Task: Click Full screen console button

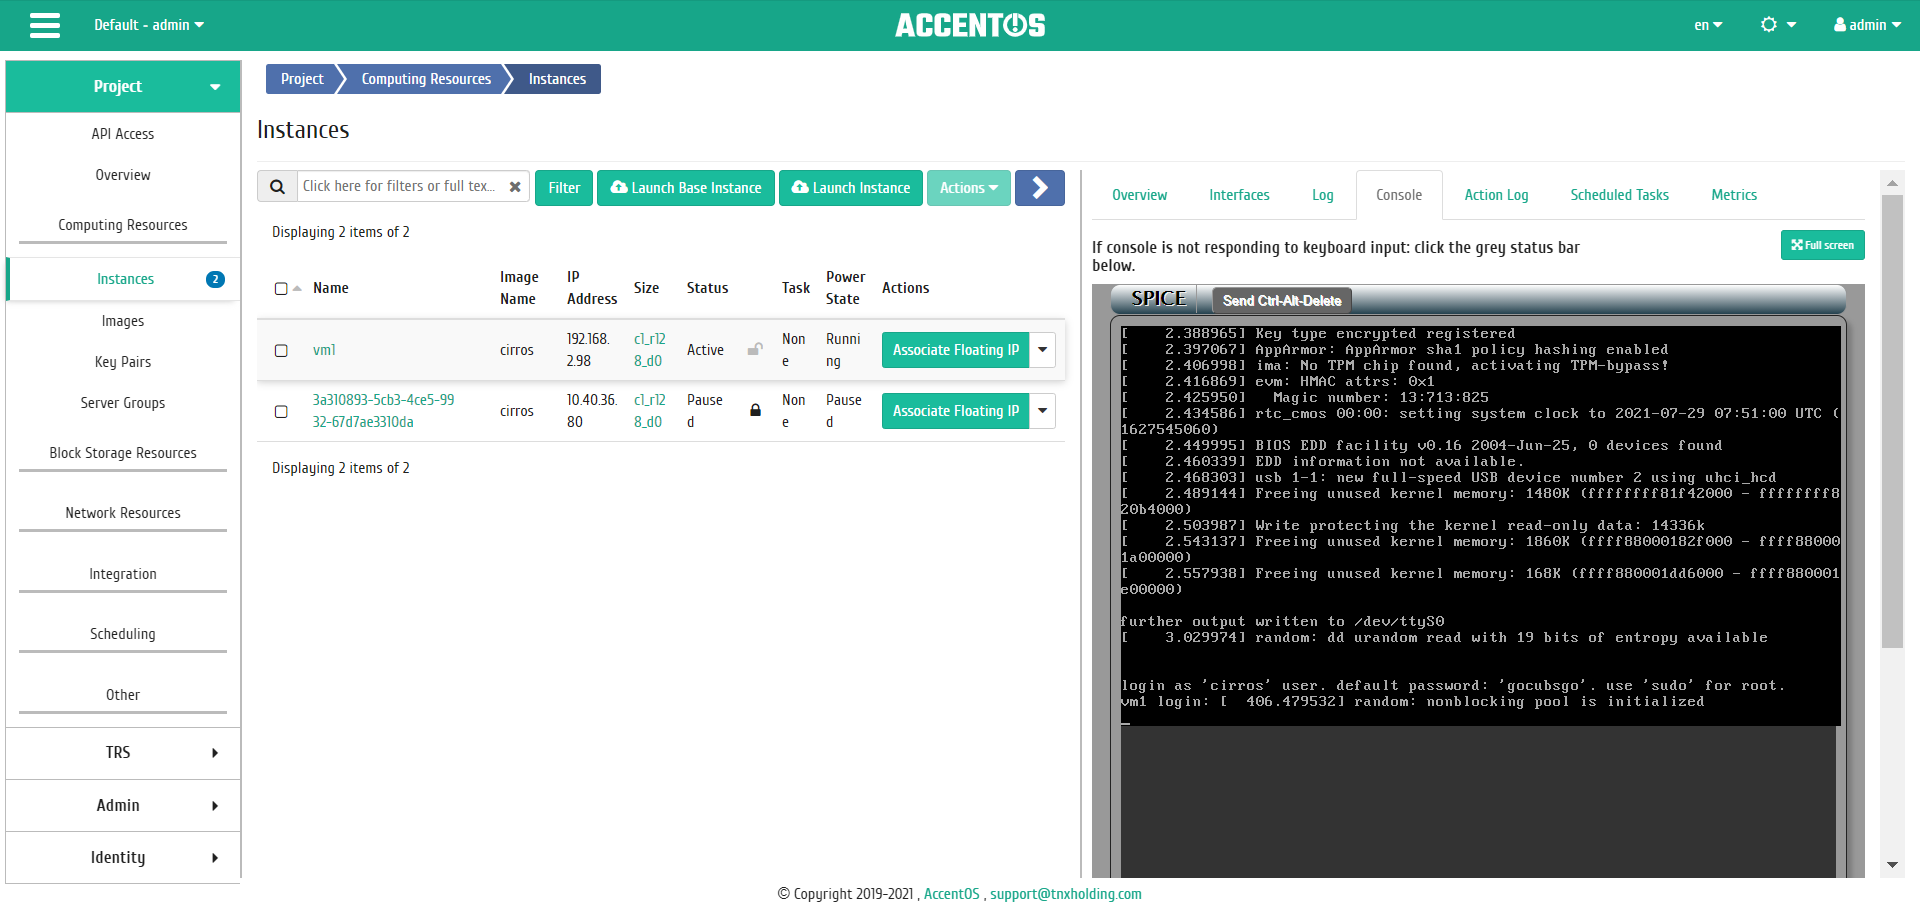Action: [1822, 245]
